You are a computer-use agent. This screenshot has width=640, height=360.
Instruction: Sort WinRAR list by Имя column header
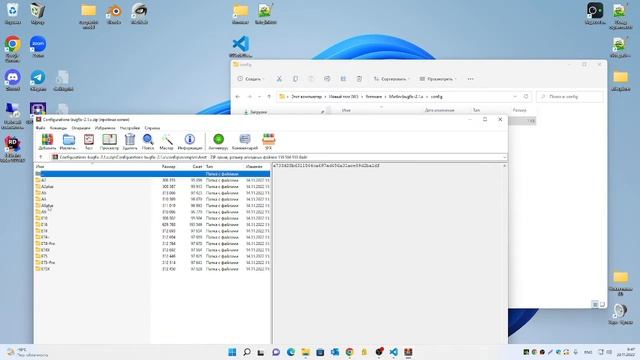pyautogui.click(x=40, y=167)
